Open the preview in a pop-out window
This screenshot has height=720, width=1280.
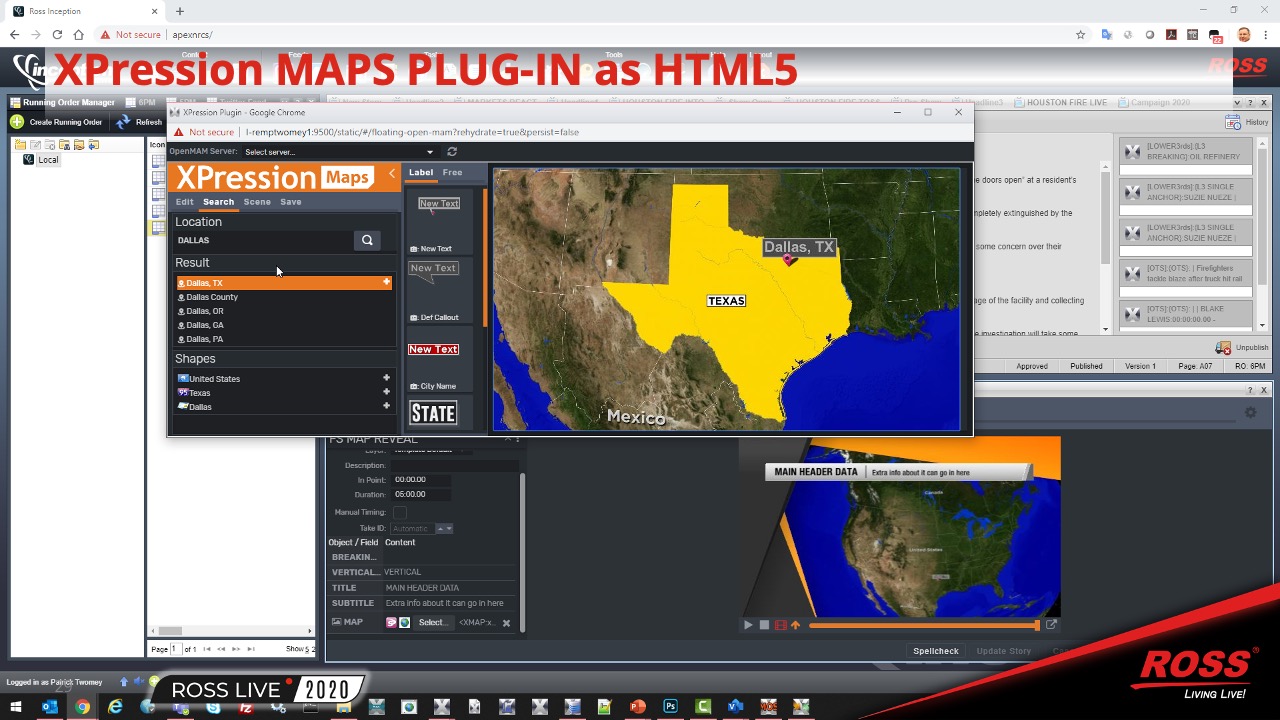tap(1051, 625)
